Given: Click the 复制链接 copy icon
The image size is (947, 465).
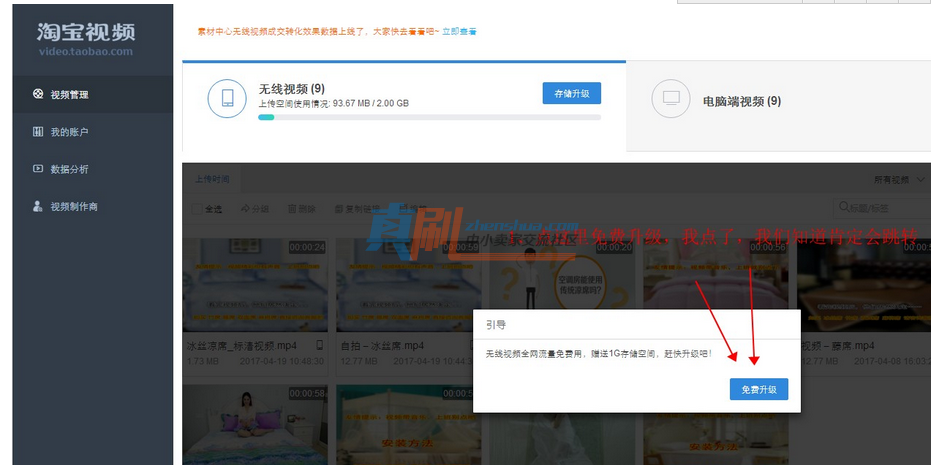Looking at the screenshot, I should (339, 209).
